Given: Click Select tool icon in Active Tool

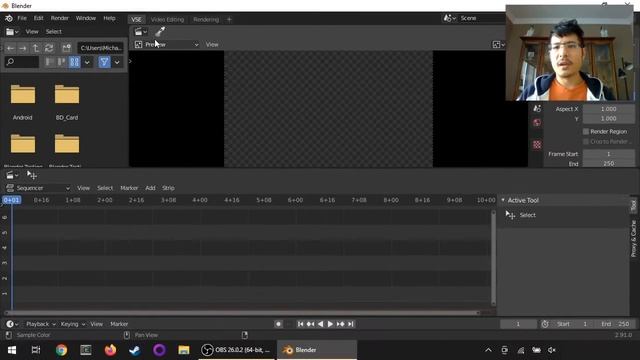Looking at the screenshot, I should point(510,215).
